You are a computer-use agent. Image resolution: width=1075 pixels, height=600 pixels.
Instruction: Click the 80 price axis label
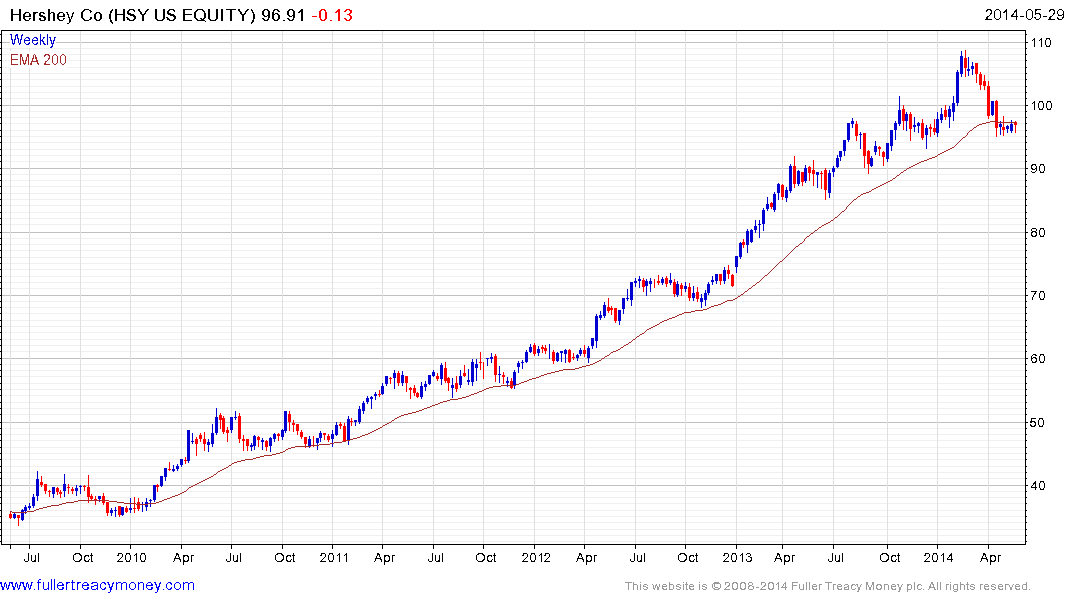[1038, 232]
